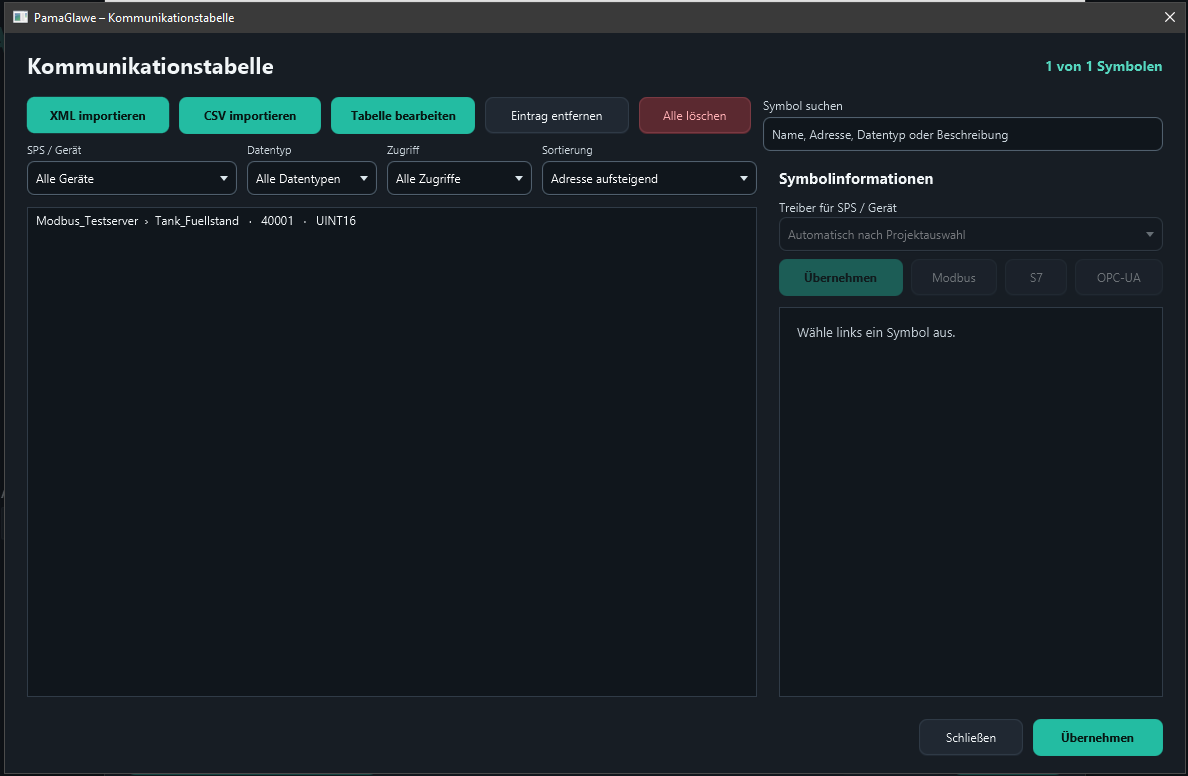The width and height of the screenshot is (1188, 776).
Task: Click the "Wähle links ein Symbol aus." hint
Action: coord(876,332)
